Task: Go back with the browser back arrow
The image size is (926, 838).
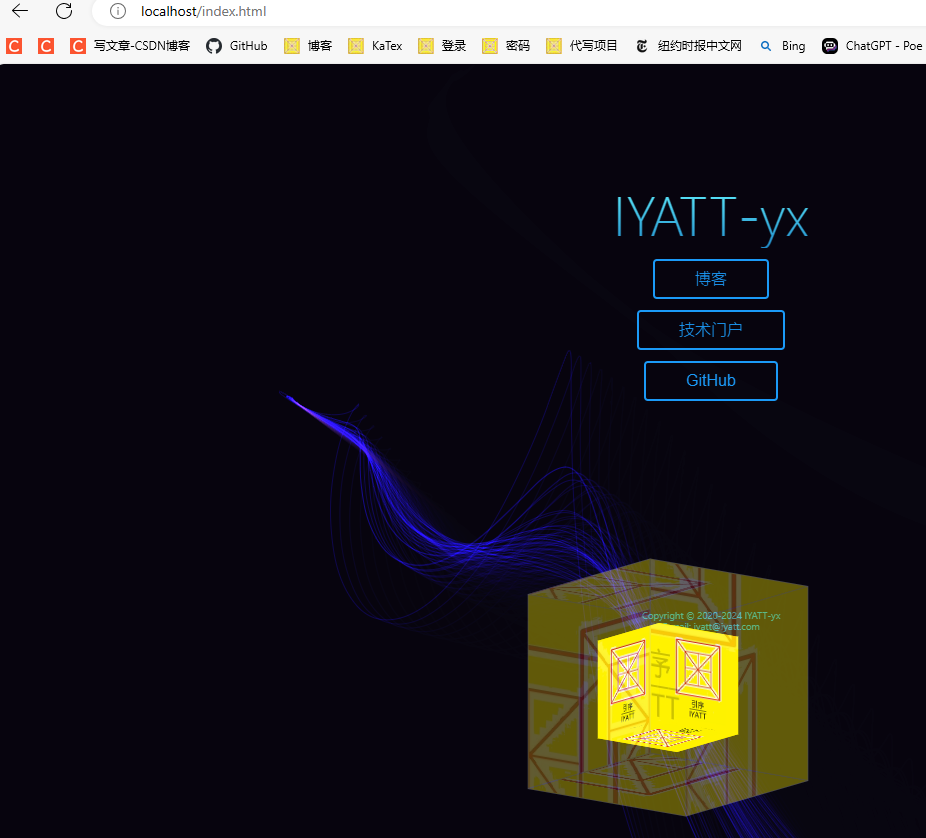Action: click(20, 11)
